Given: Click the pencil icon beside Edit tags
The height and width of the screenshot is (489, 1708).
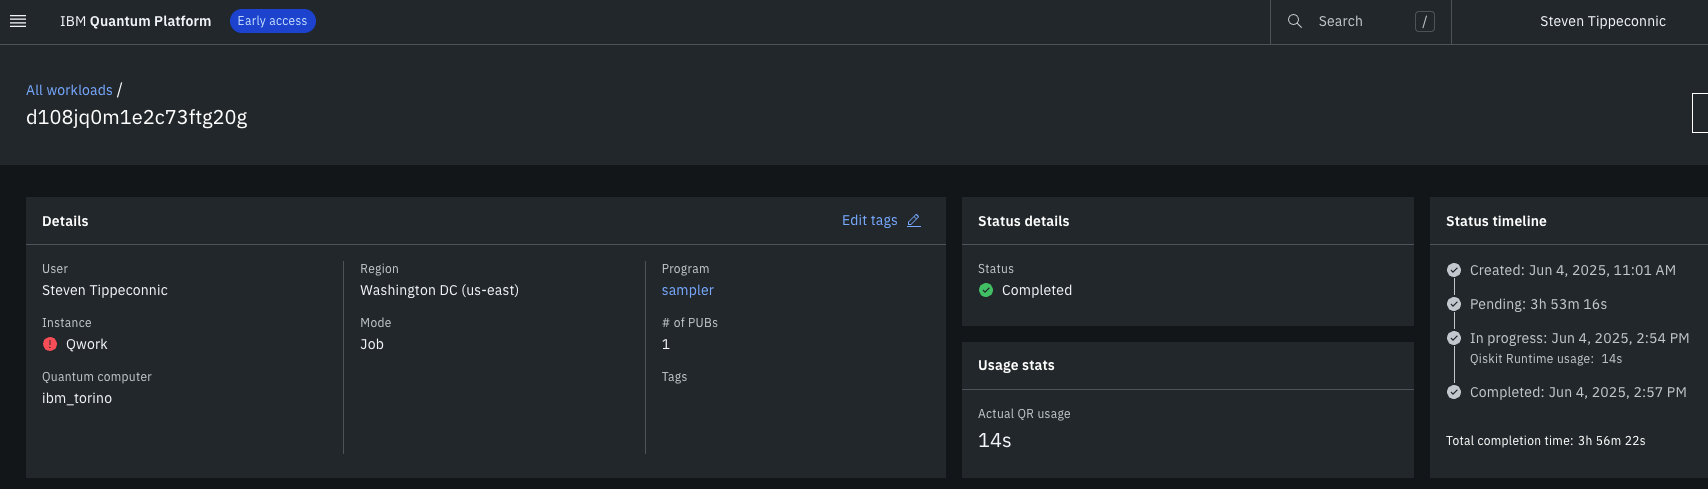Looking at the screenshot, I should click(914, 221).
